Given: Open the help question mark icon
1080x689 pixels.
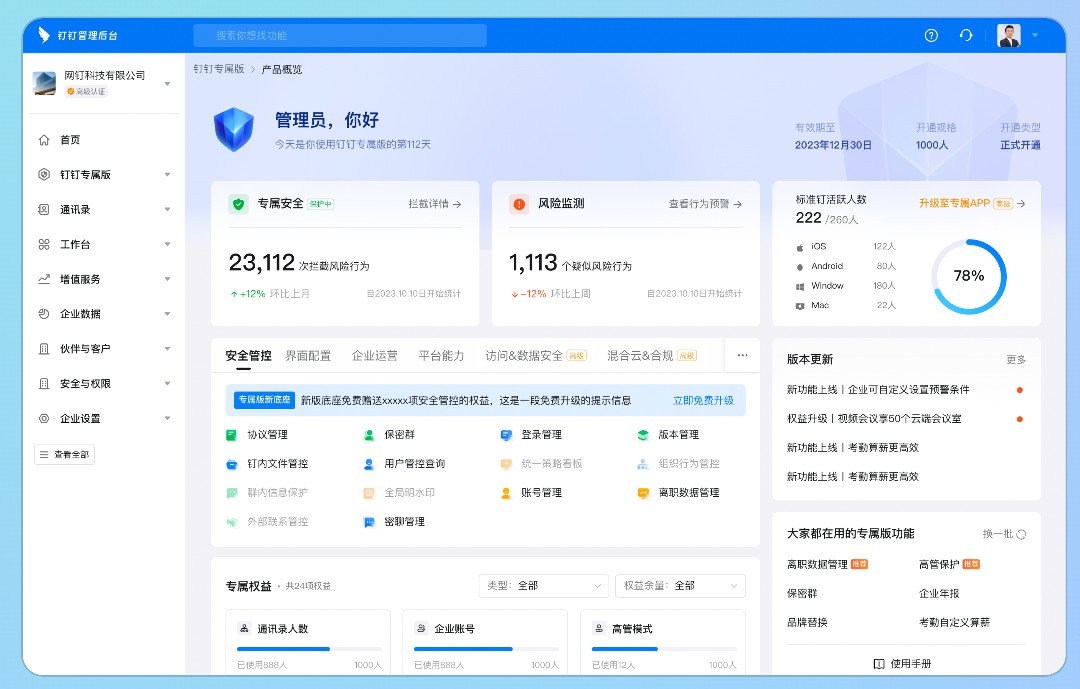Looking at the screenshot, I should tap(931, 35).
